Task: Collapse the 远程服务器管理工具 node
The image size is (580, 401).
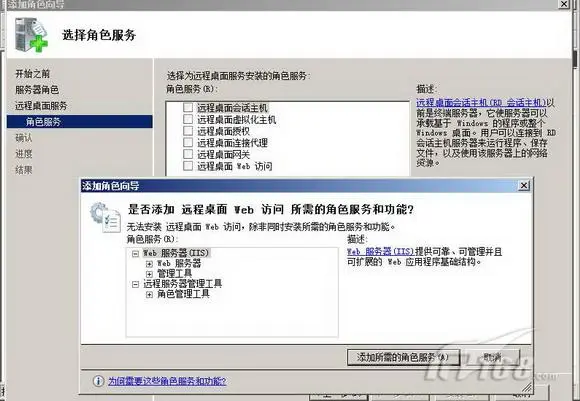Action: coord(135,284)
